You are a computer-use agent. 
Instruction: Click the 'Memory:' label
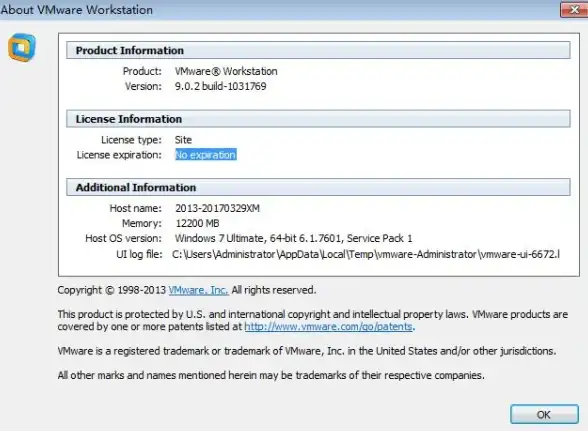tap(142, 224)
